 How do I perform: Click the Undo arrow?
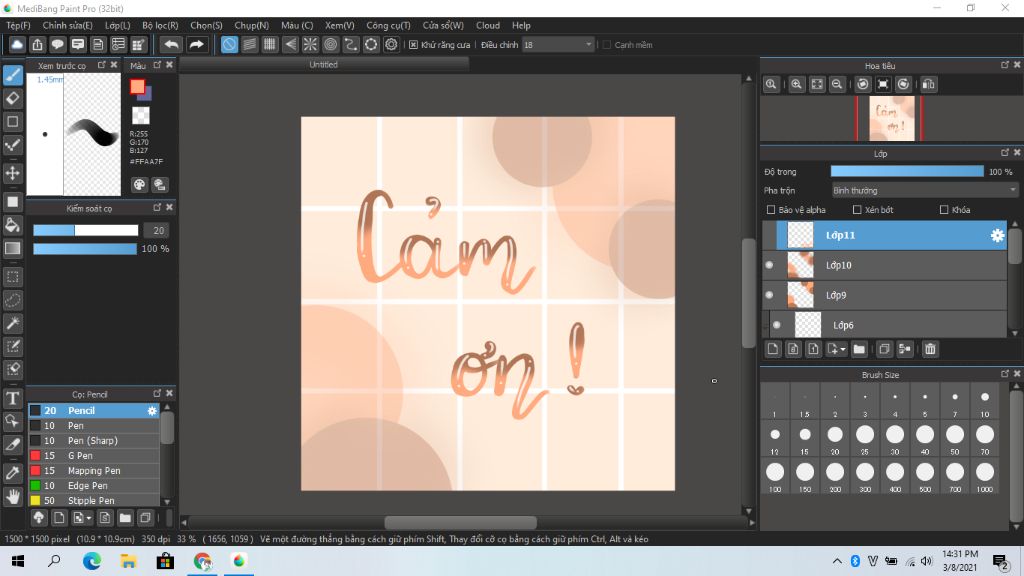(x=171, y=44)
